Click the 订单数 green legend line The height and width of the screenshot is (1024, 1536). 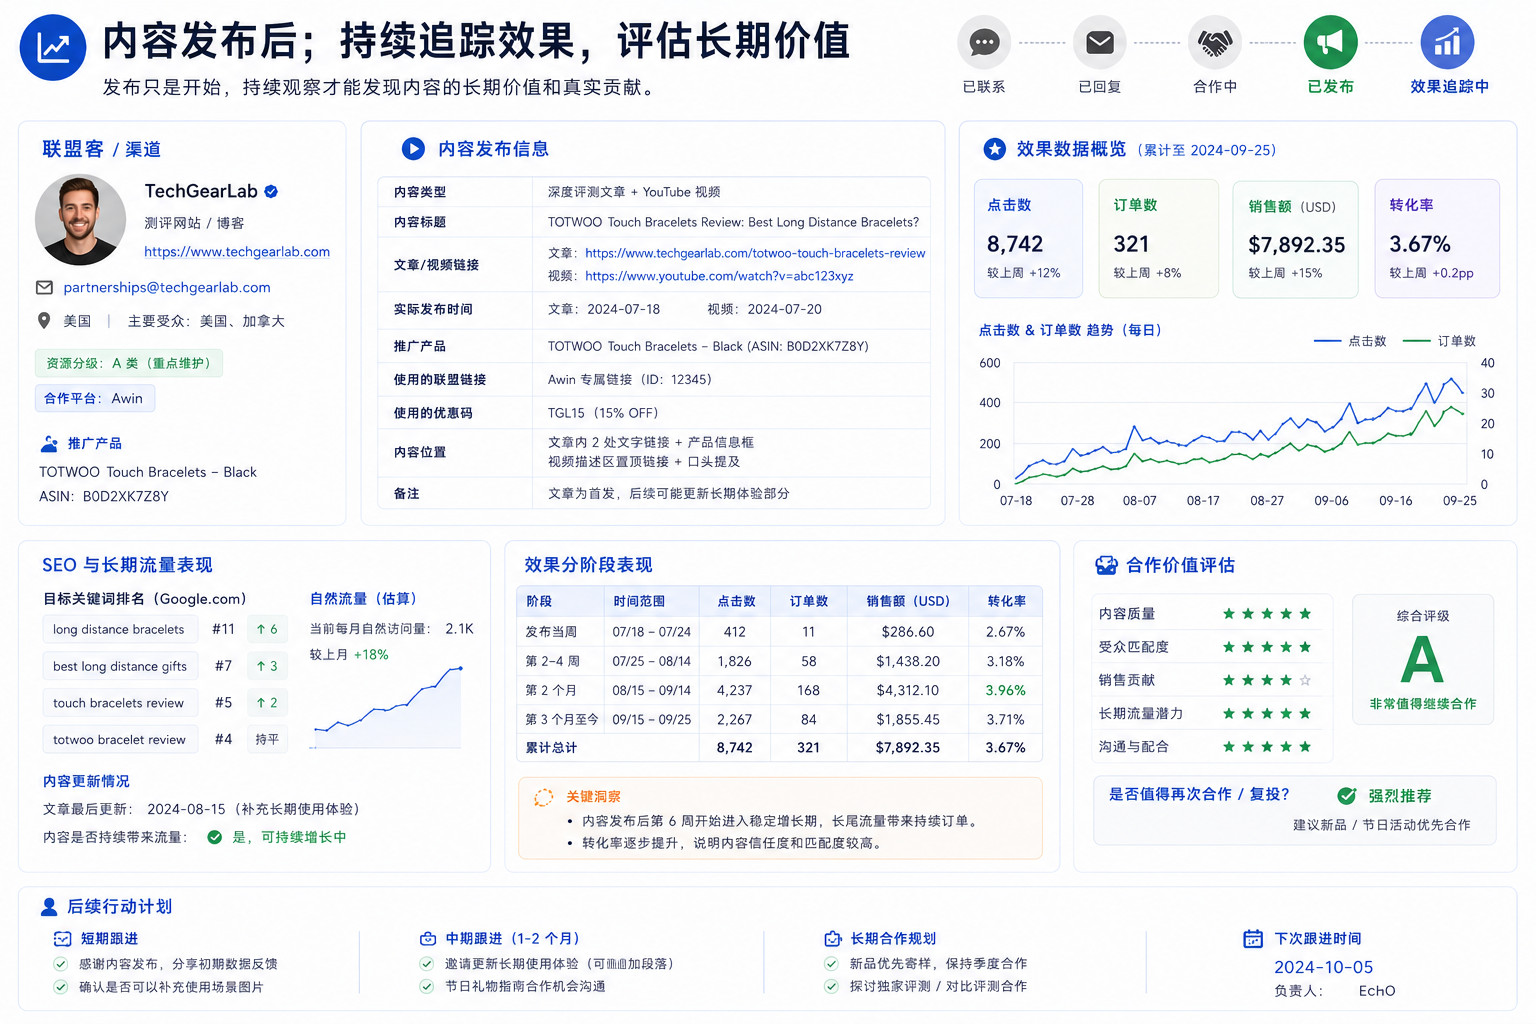1416,341
